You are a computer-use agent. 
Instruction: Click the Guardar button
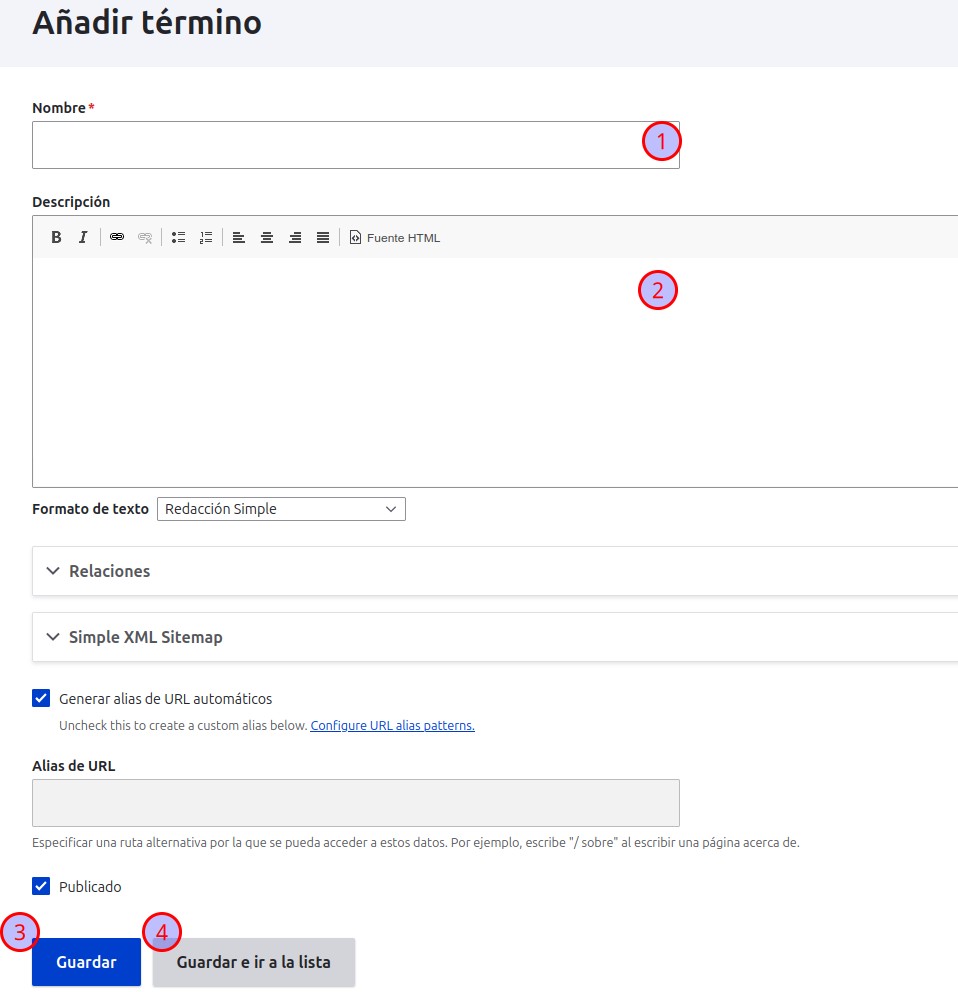pyautogui.click(x=86, y=962)
